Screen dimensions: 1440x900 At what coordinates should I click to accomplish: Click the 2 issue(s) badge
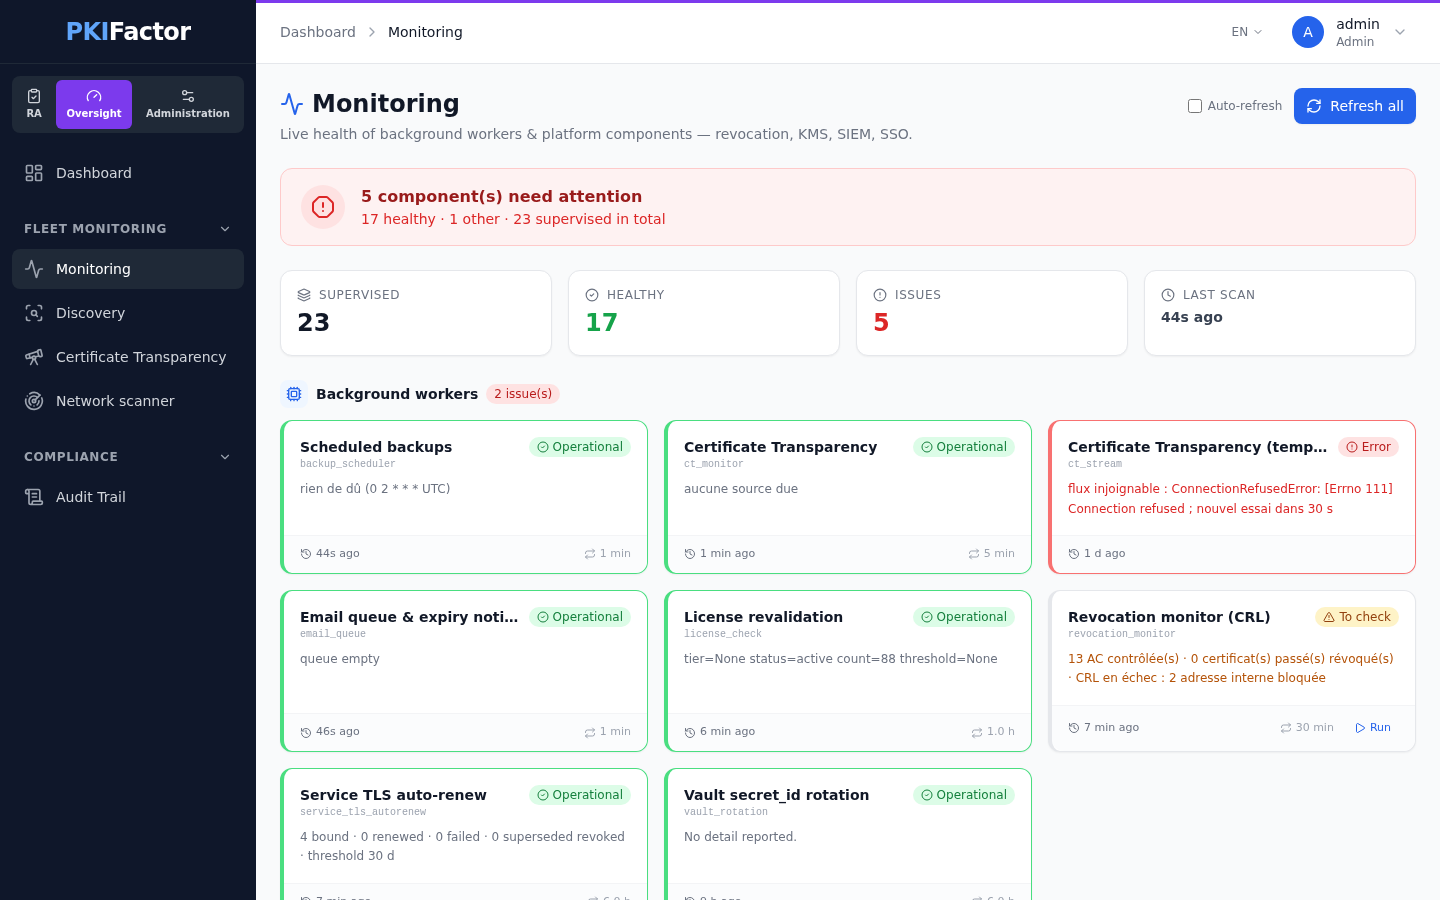(523, 394)
